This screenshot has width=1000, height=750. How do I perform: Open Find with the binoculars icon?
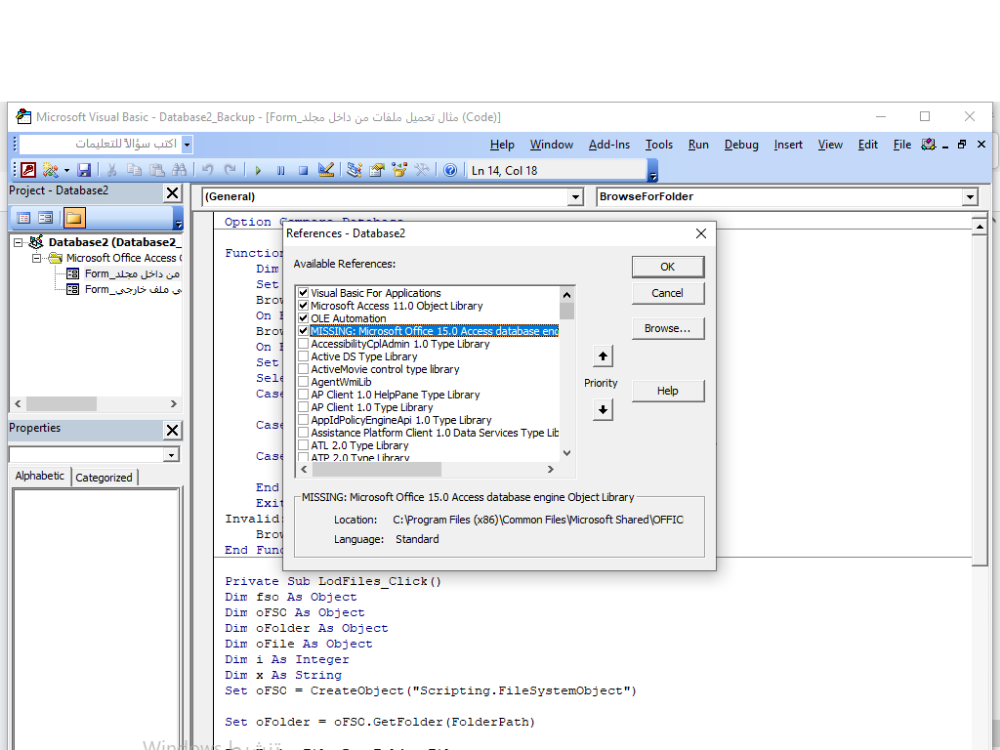click(179, 170)
